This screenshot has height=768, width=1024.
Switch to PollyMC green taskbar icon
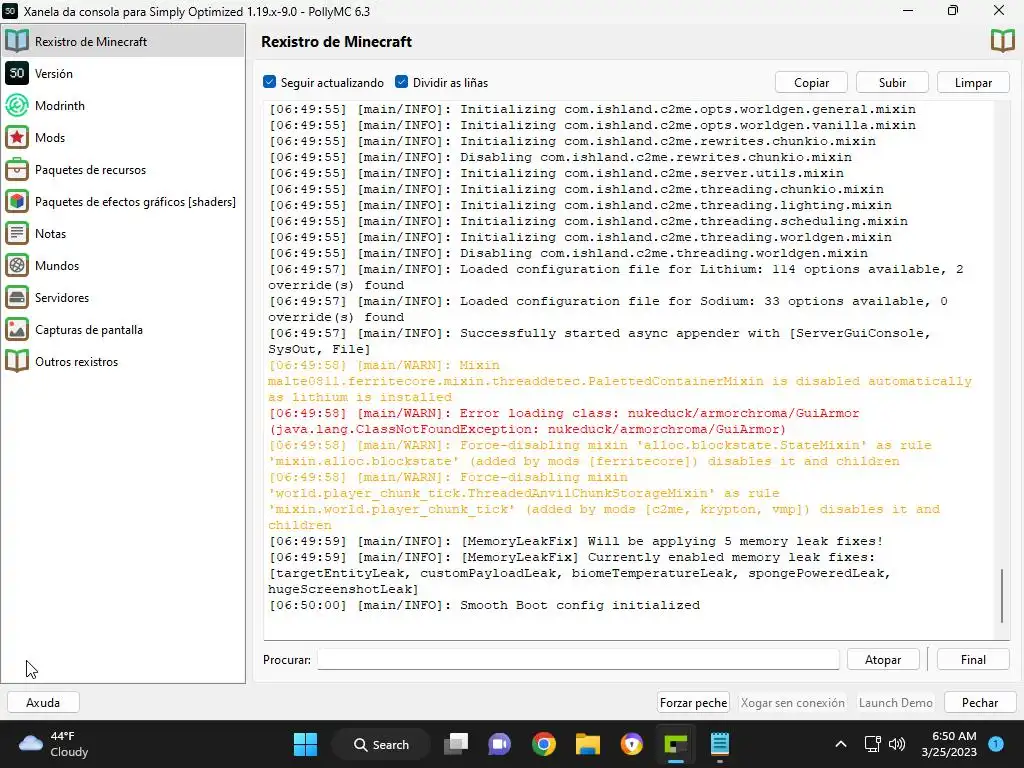pyautogui.click(x=675, y=744)
